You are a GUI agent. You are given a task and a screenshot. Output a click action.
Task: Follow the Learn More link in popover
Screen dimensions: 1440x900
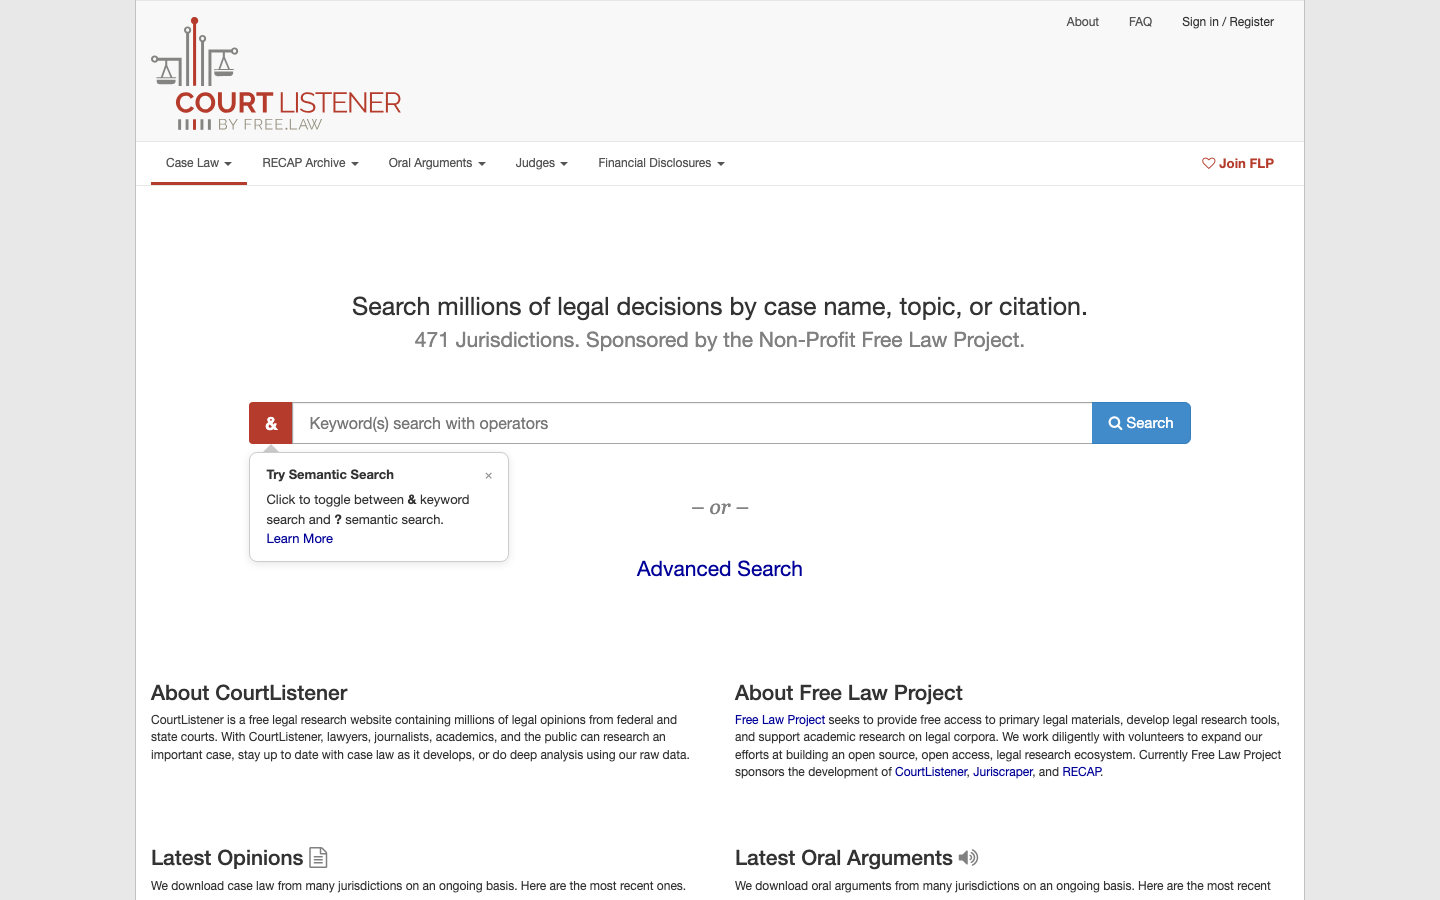tap(299, 539)
